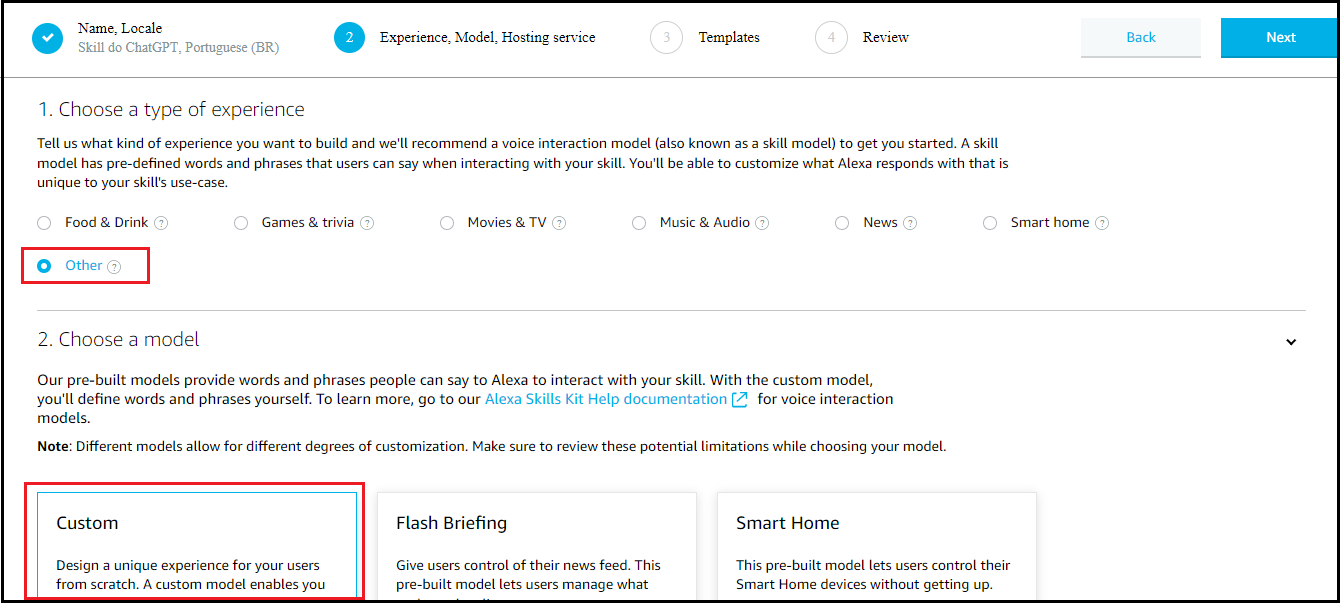Go to Name, Locale step

pyautogui.click(x=120, y=28)
